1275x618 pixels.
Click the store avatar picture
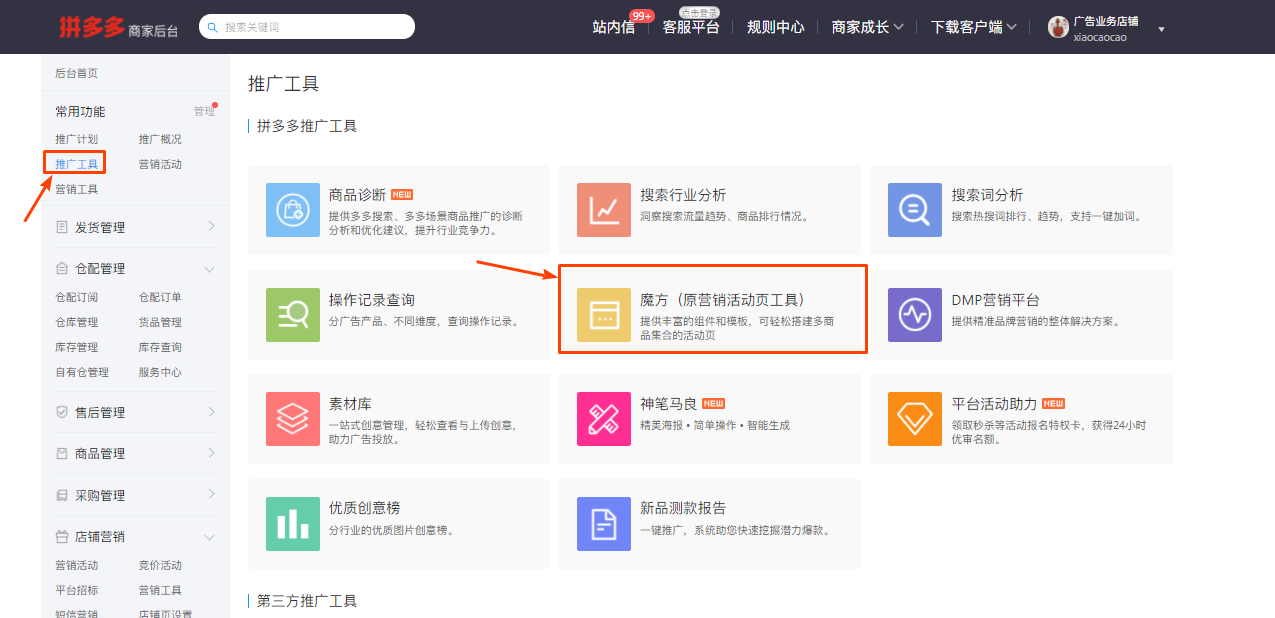pos(1058,27)
